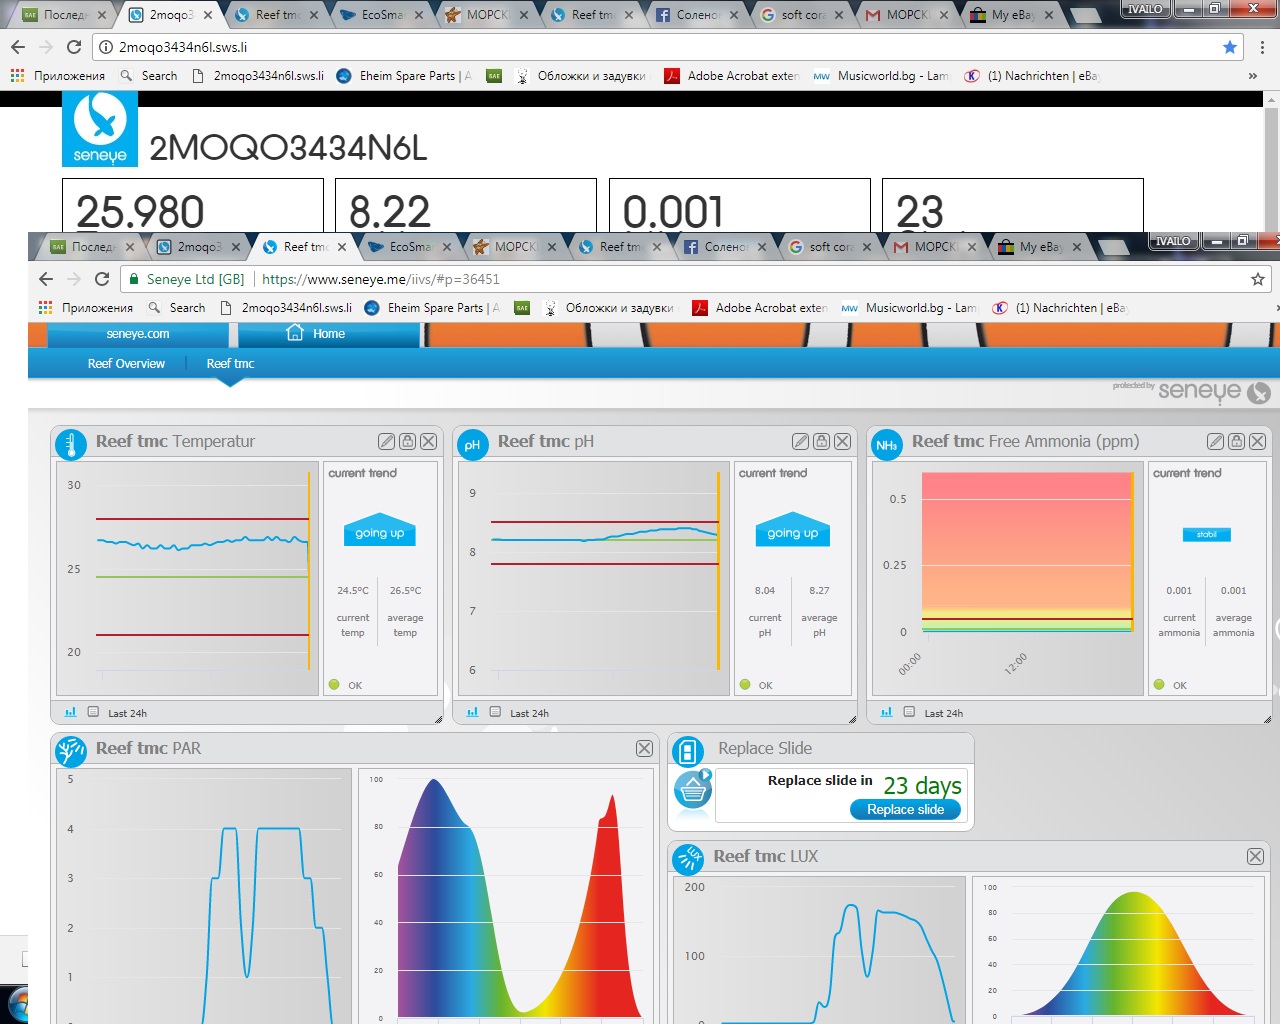Click the Temperatur widget resize handle corner
This screenshot has width=1280, height=1024.
click(438, 719)
